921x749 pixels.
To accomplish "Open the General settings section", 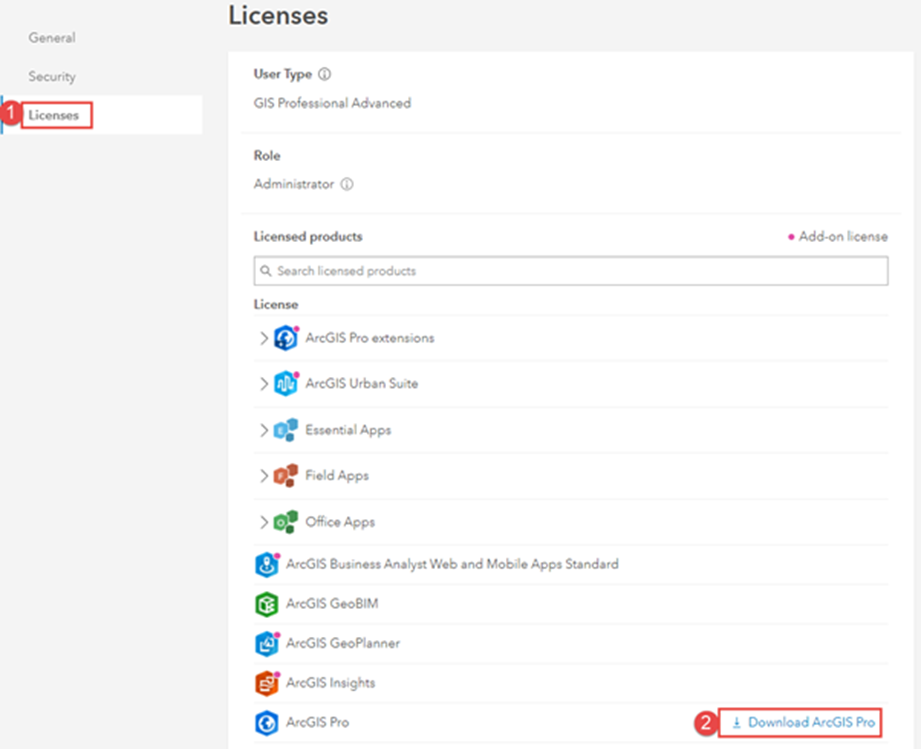I will click(x=52, y=37).
